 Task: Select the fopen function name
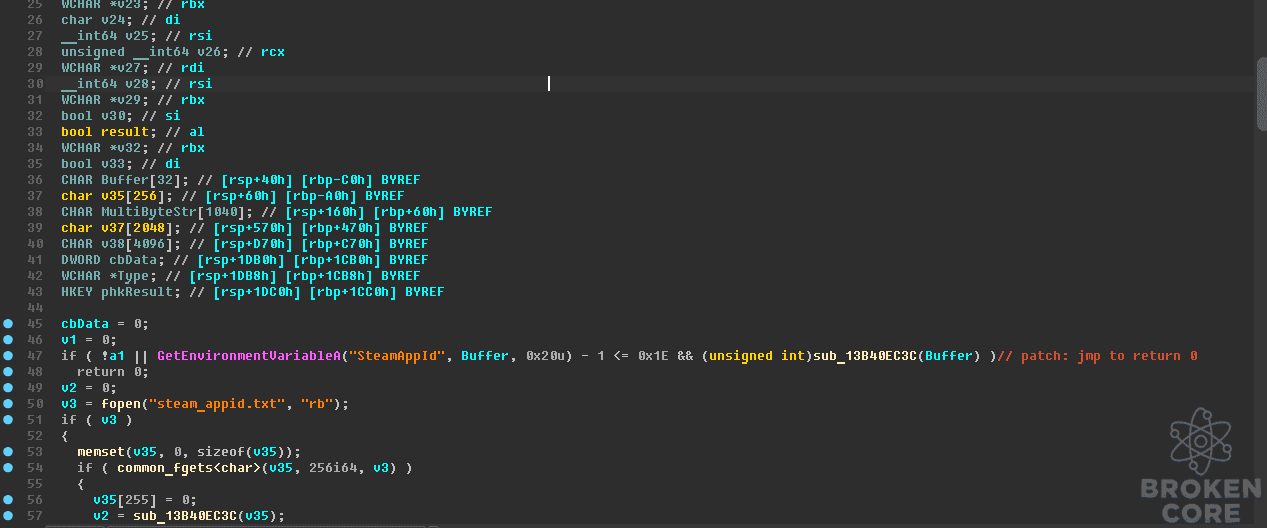coord(122,404)
